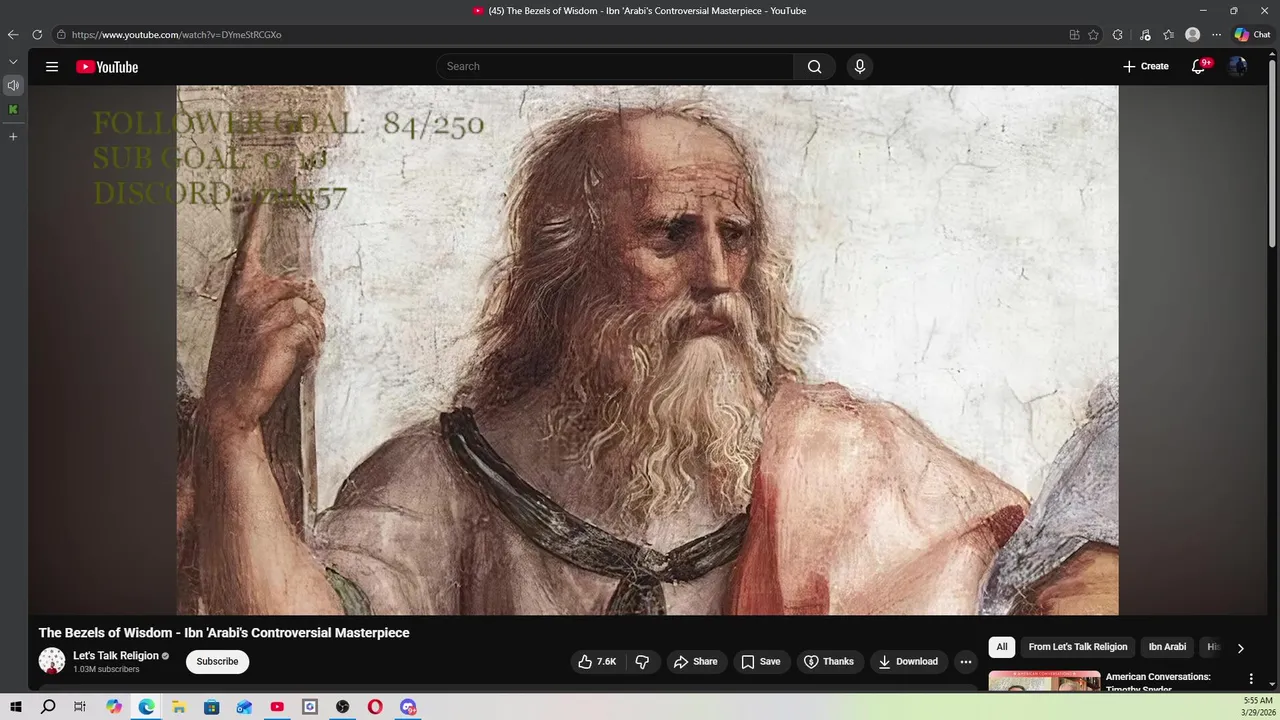Viewport: 1280px width, 720px height.
Task: Focus the YouTube search field
Action: tap(615, 67)
